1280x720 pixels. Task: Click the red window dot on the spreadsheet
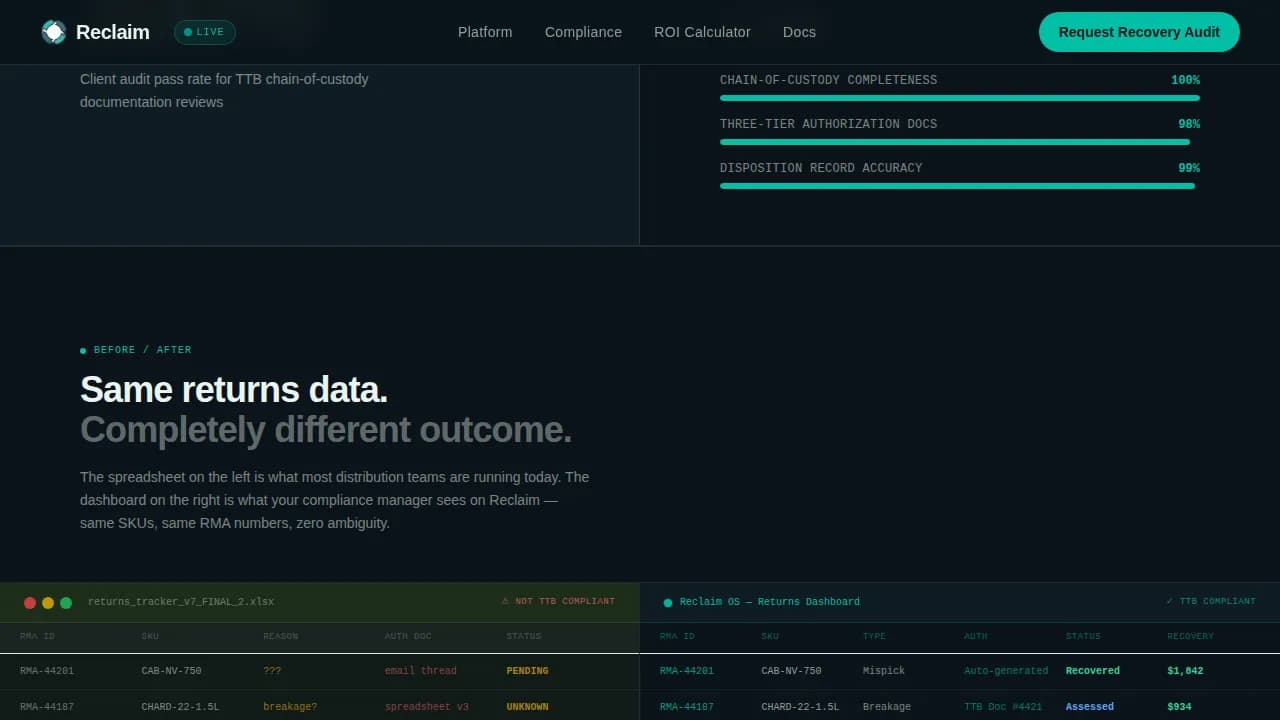point(30,603)
